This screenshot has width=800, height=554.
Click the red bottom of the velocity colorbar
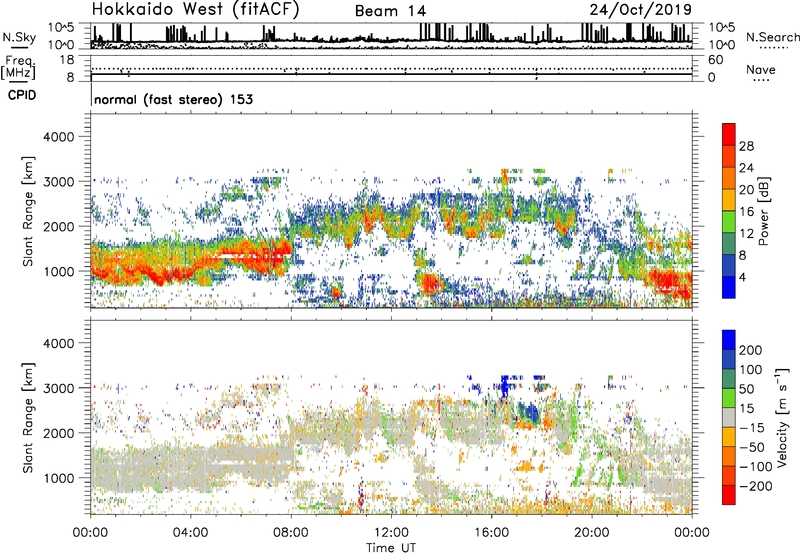pos(729,495)
